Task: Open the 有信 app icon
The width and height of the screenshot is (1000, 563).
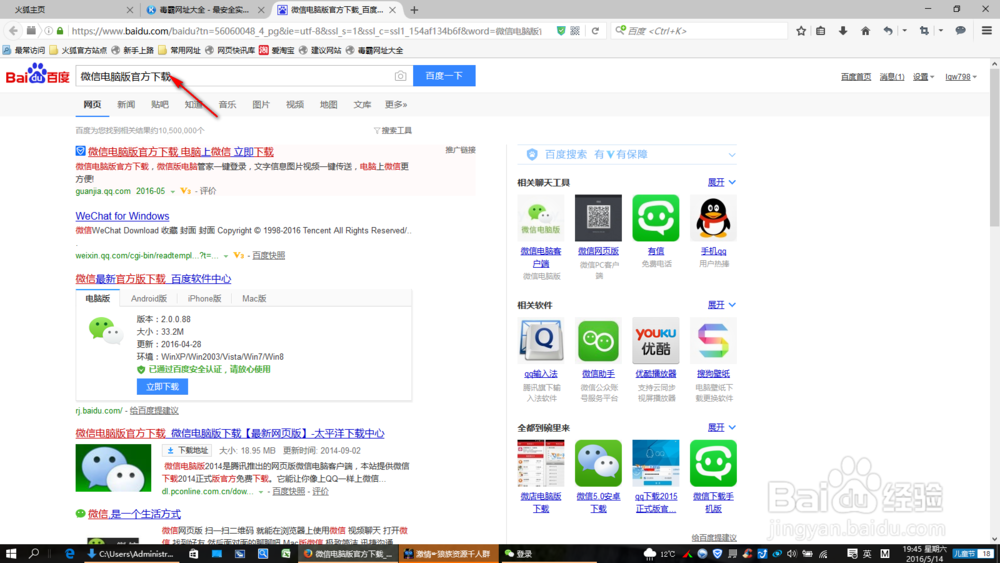Action: point(656,218)
